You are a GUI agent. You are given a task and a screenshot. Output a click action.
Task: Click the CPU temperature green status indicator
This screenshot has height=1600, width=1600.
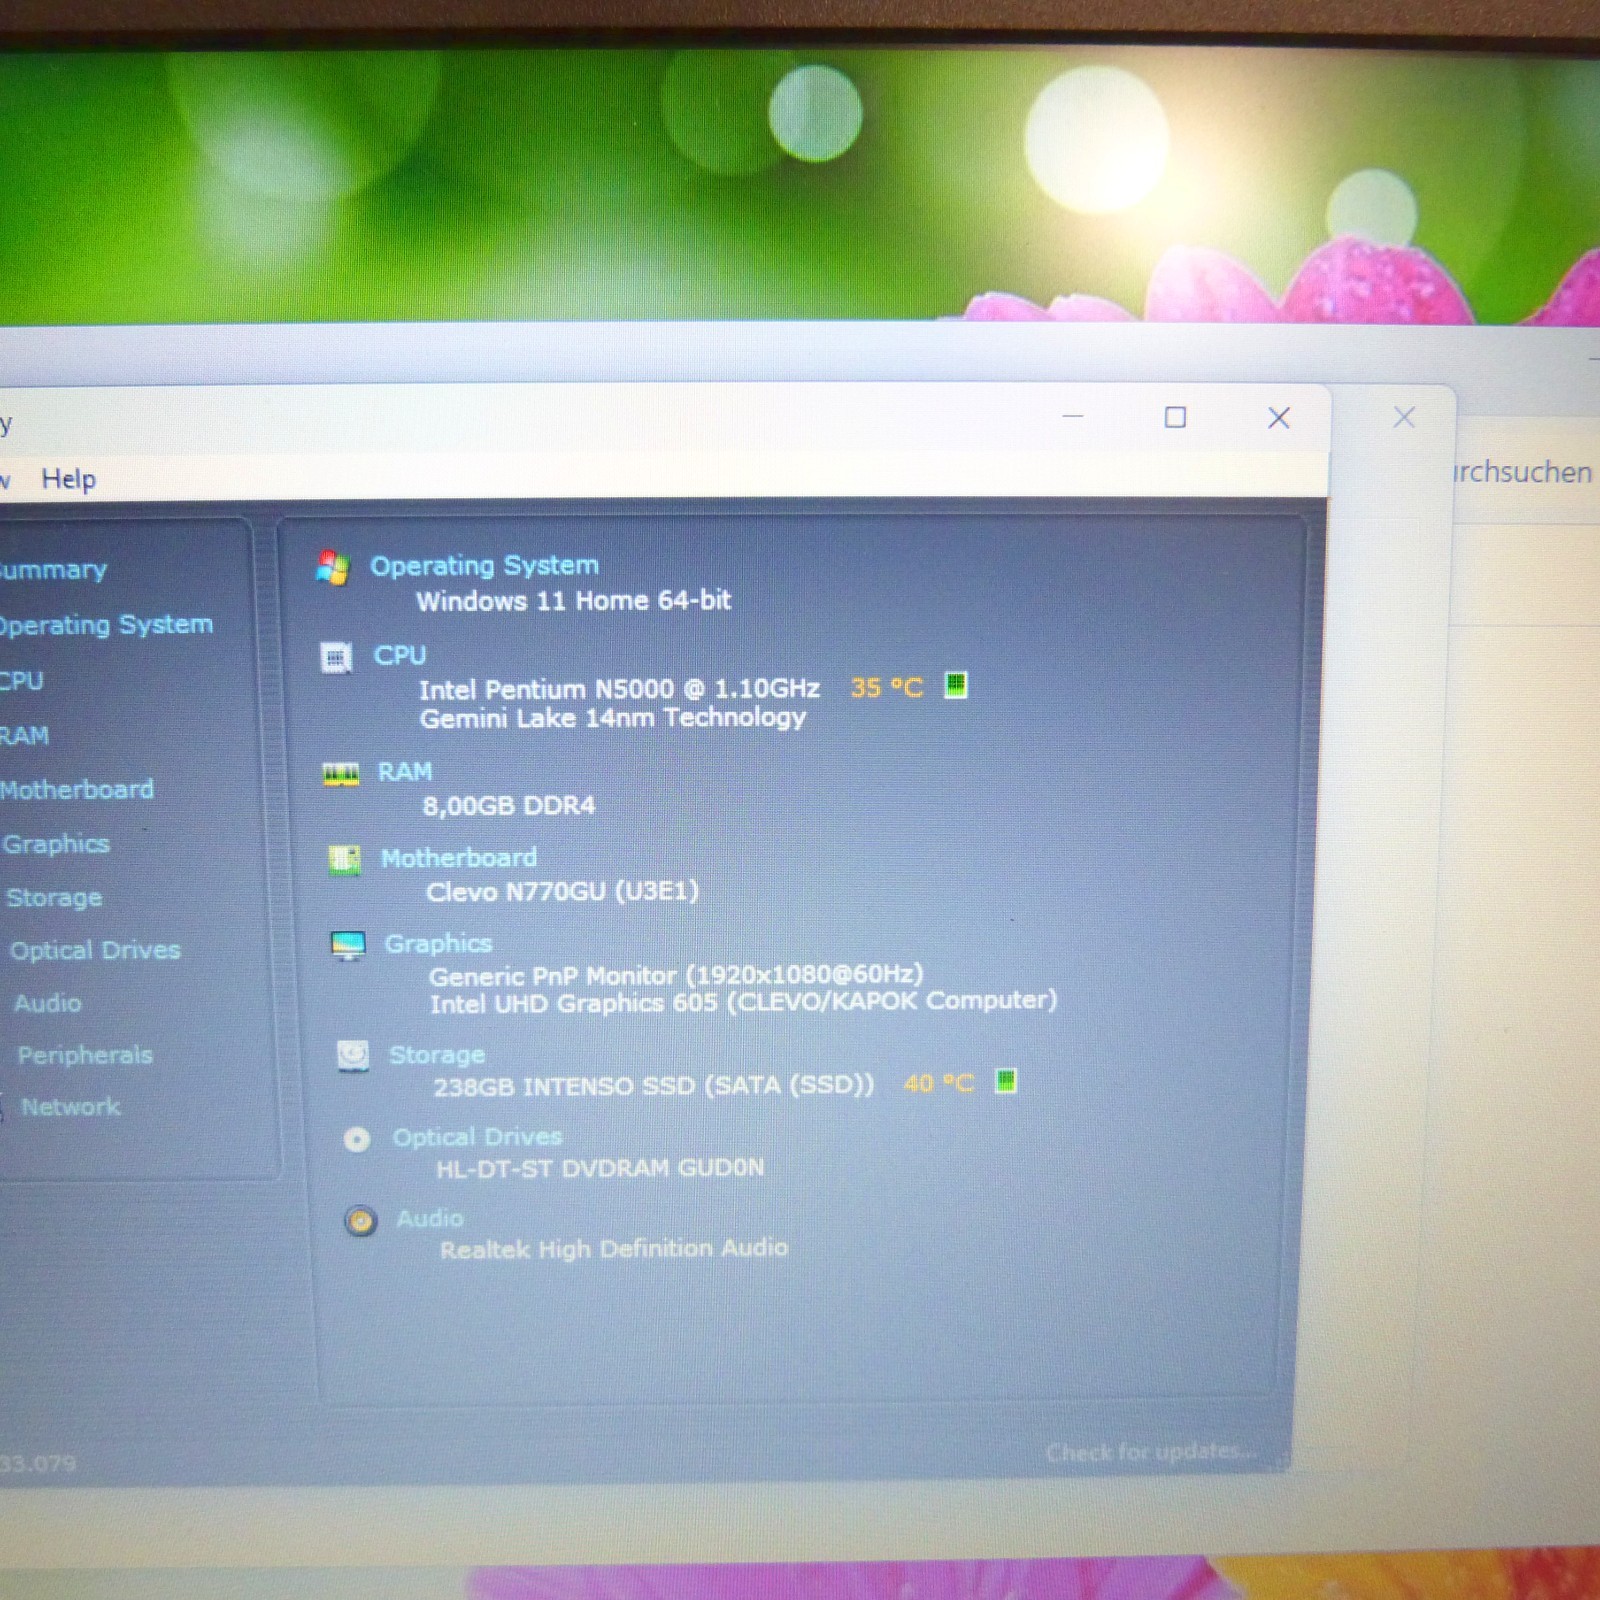pyautogui.click(x=955, y=685)
